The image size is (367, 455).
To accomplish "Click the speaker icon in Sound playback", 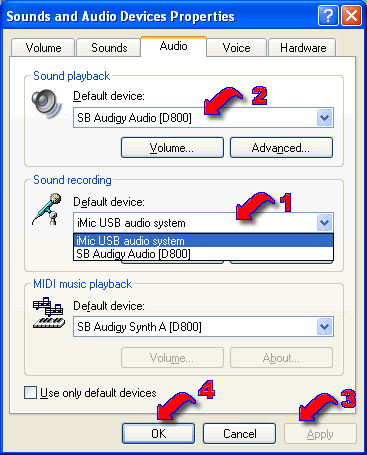I will pos(46,103).
